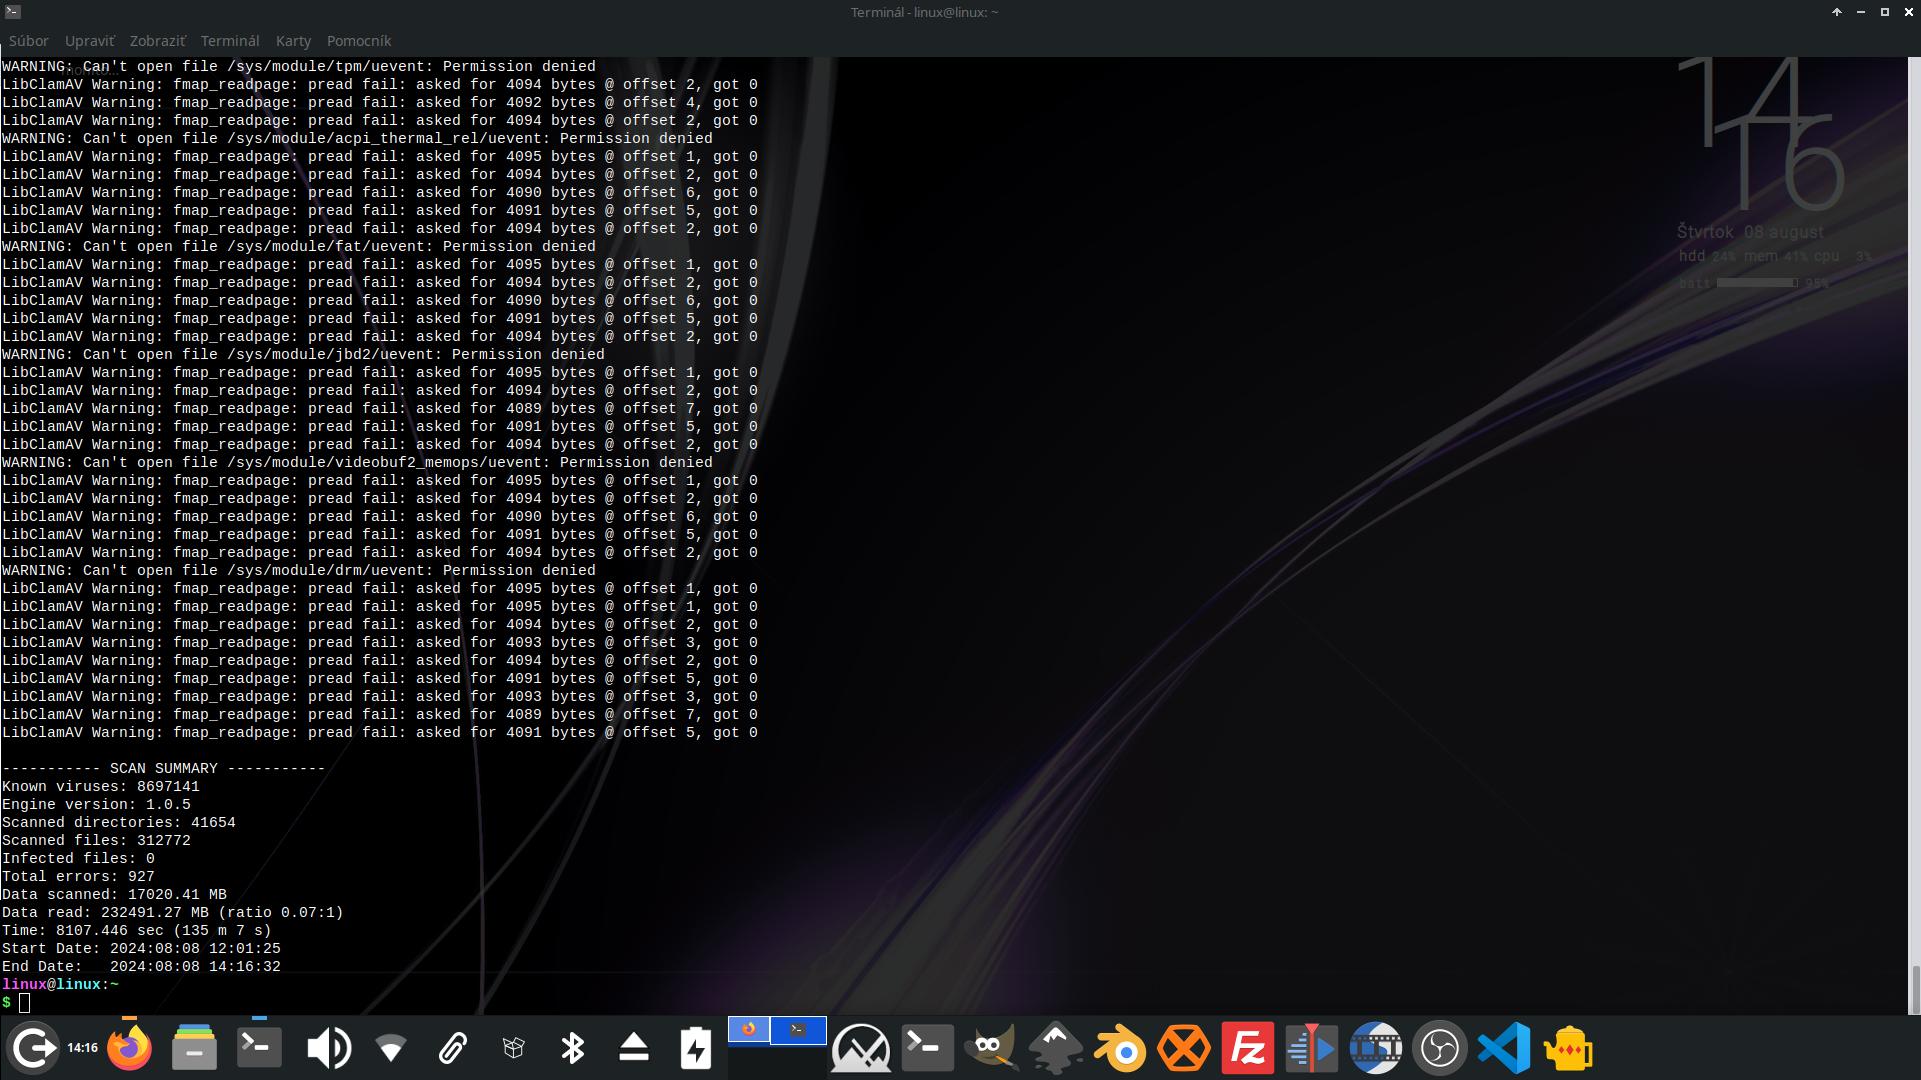Open the Terminál menu
This screenshot has height=1080, width=1921.
click(230, 41)
